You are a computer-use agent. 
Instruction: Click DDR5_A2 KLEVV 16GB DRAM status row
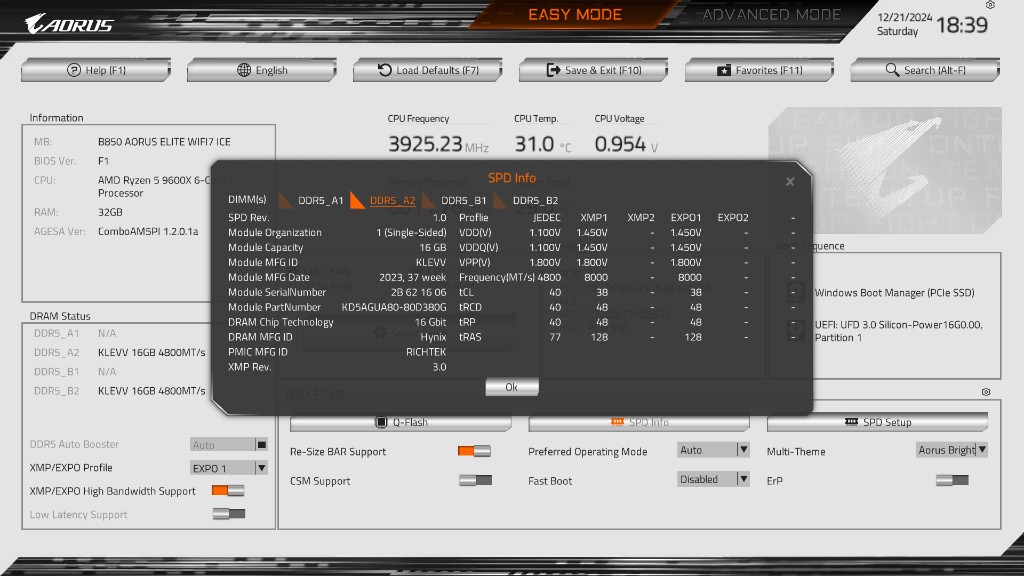coord(120,352)
